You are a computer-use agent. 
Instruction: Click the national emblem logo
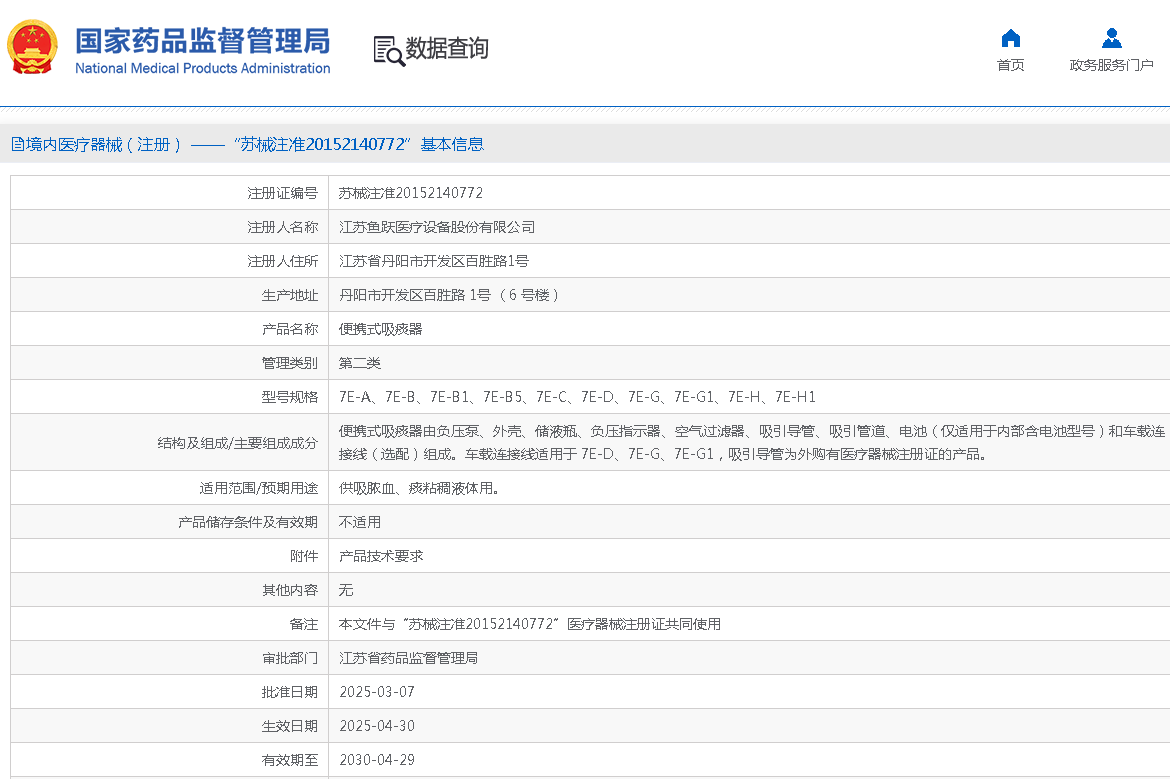(32, 48)
